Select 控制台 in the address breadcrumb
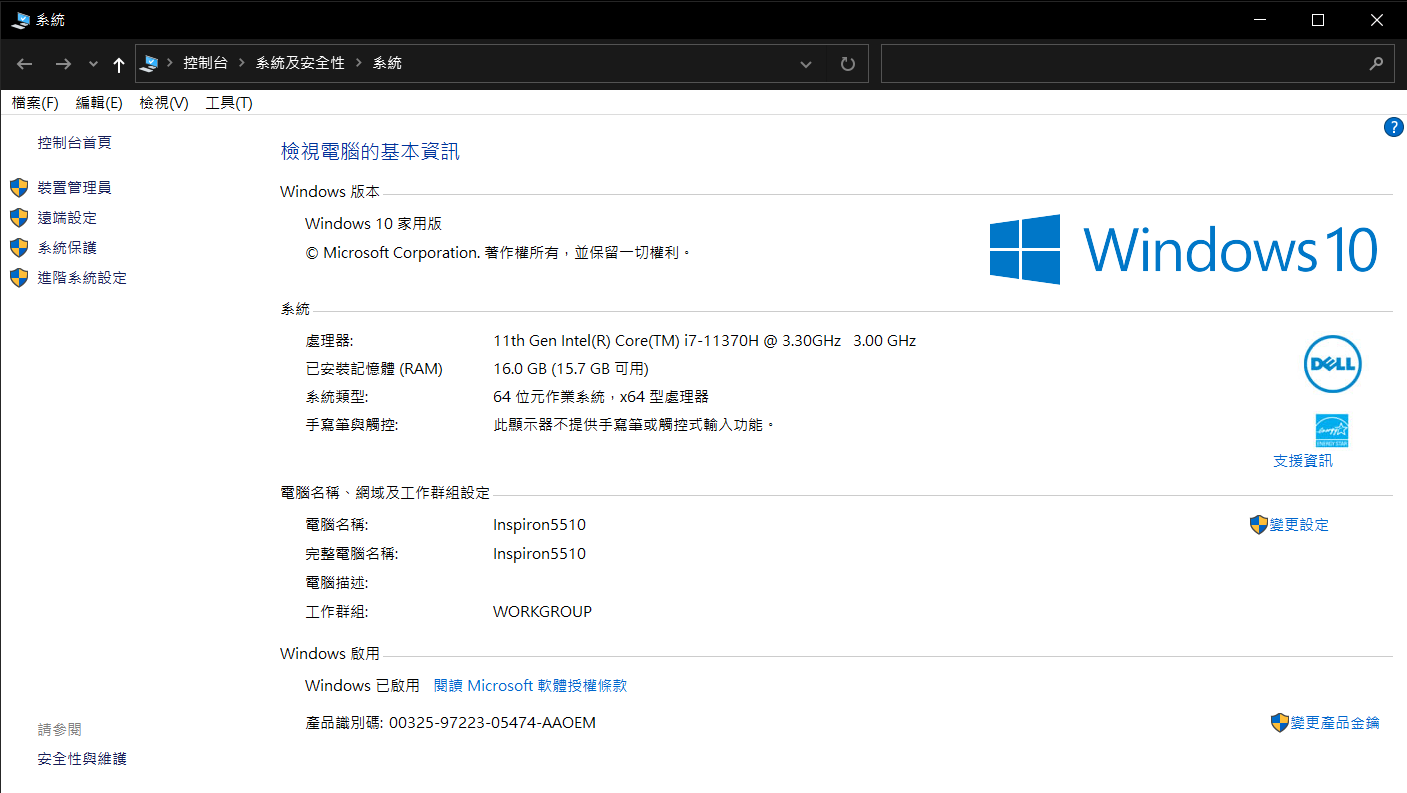Screen dimensions: 1407x793 (x=205, y=63)
